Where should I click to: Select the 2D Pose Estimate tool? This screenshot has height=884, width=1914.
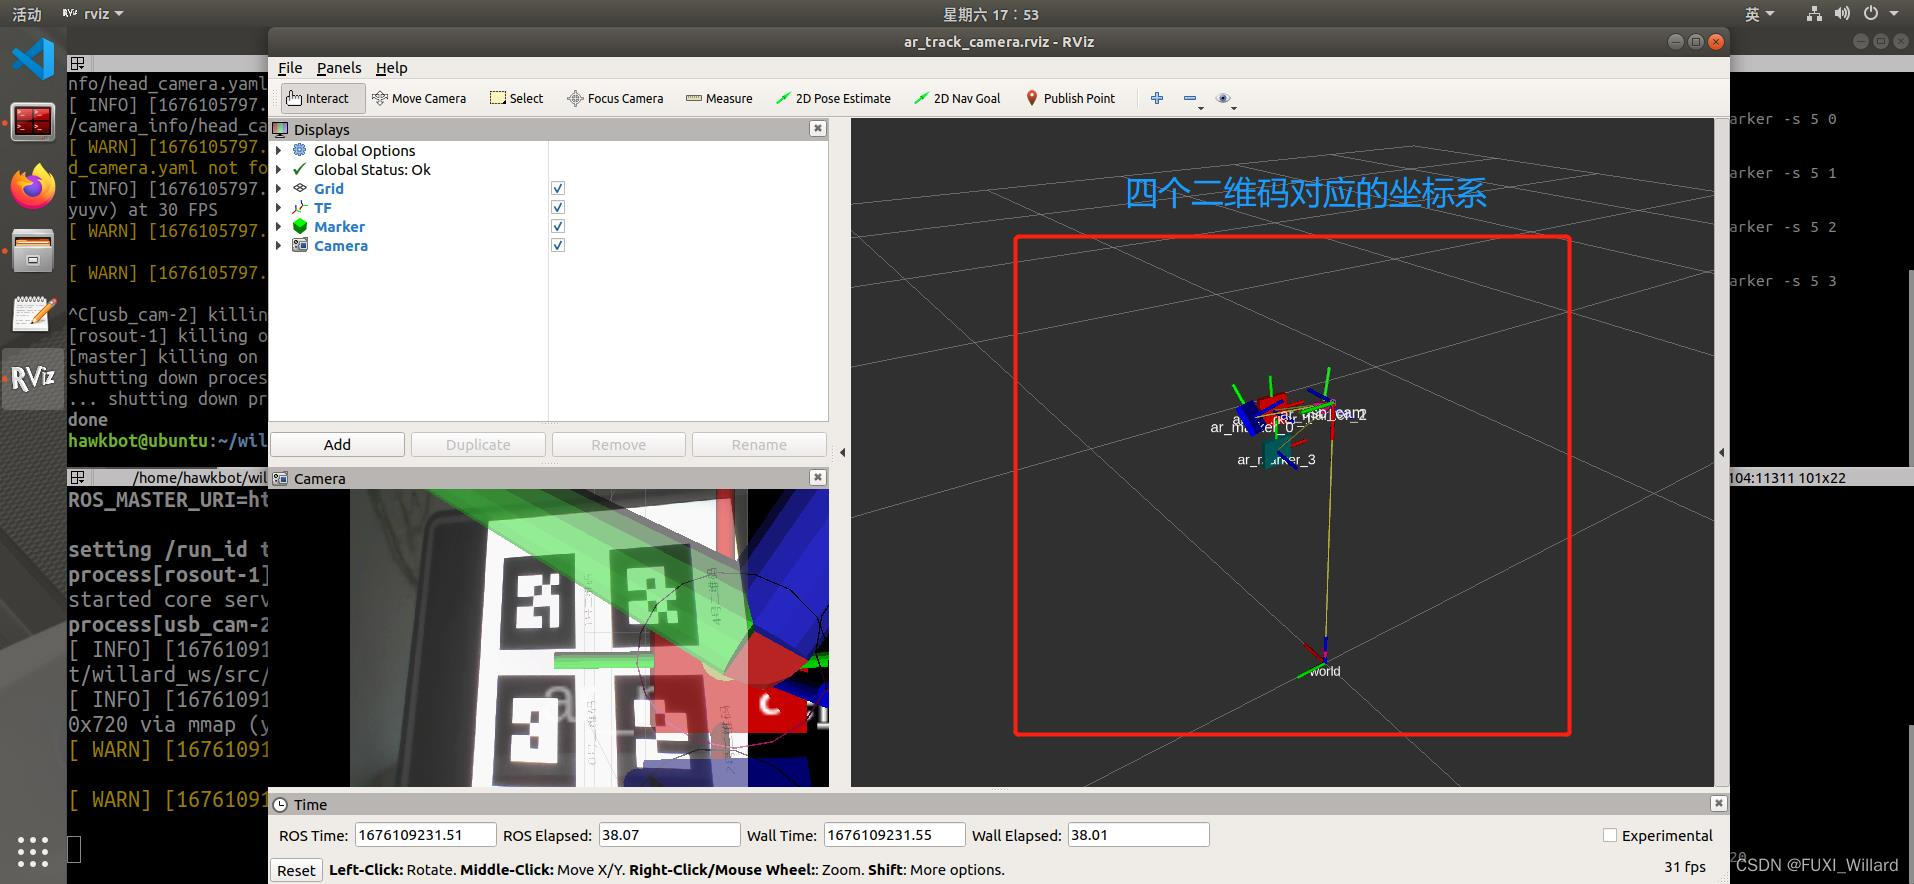click(833, 98)
